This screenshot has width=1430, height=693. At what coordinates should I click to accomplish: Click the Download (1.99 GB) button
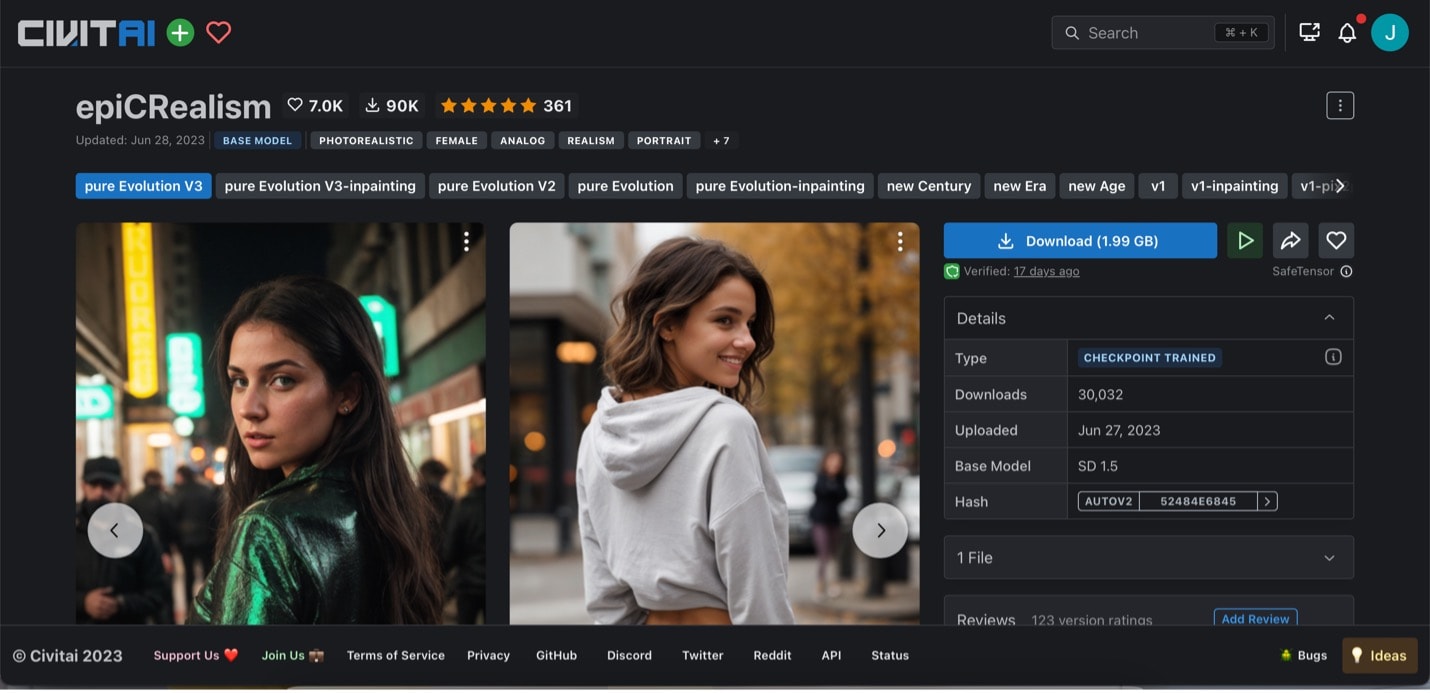click(x=1080, y=240)
